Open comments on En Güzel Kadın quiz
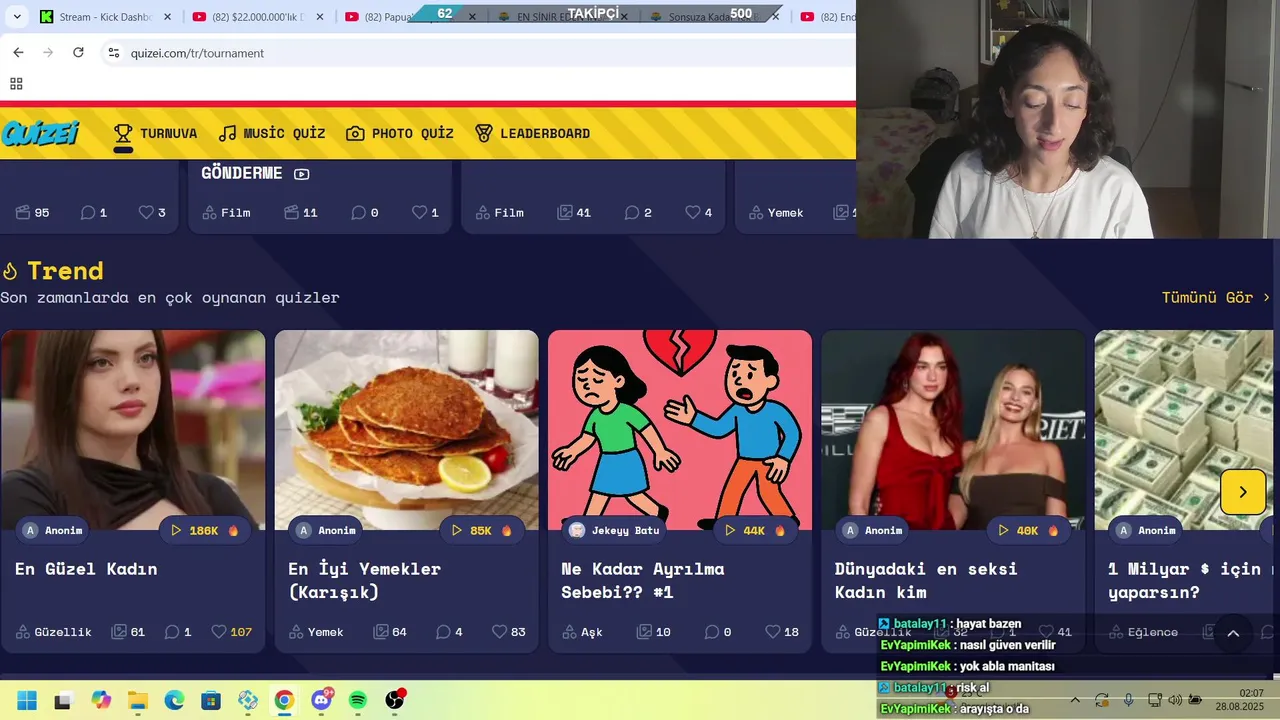Viewport: 1280px width, 720px height. [177, 632]
